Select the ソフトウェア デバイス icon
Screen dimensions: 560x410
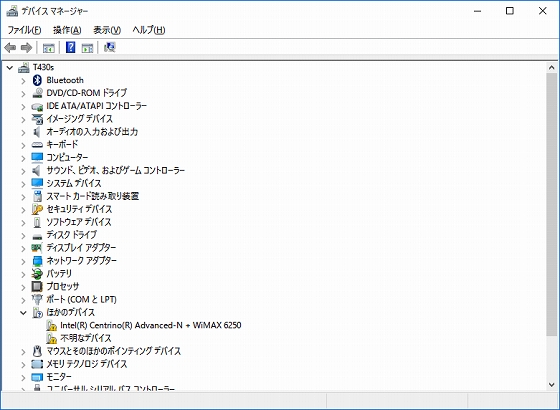point(37,222)
